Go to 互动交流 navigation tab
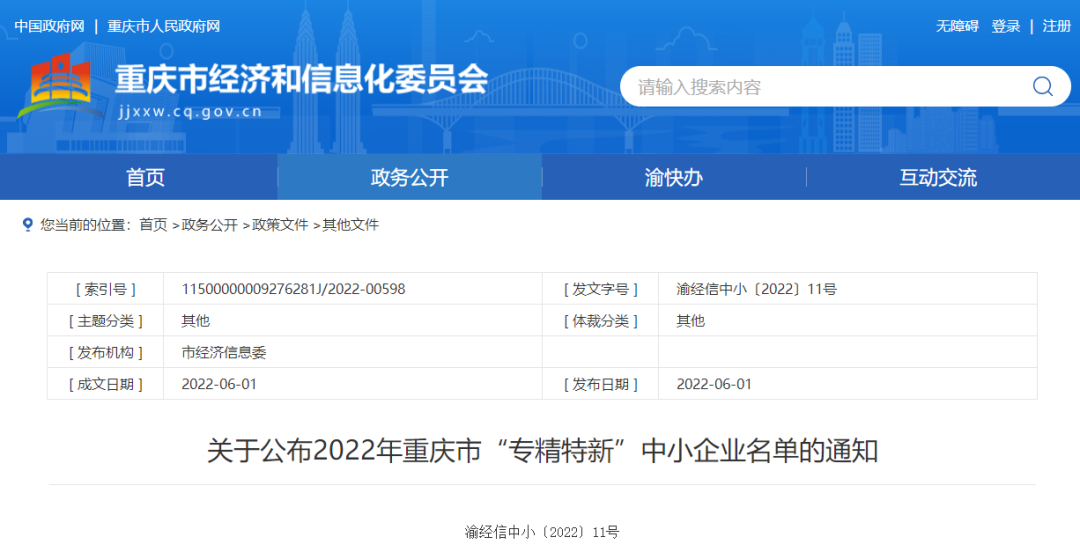Screen dimensions: 1080x552 [x=937, y=178]
